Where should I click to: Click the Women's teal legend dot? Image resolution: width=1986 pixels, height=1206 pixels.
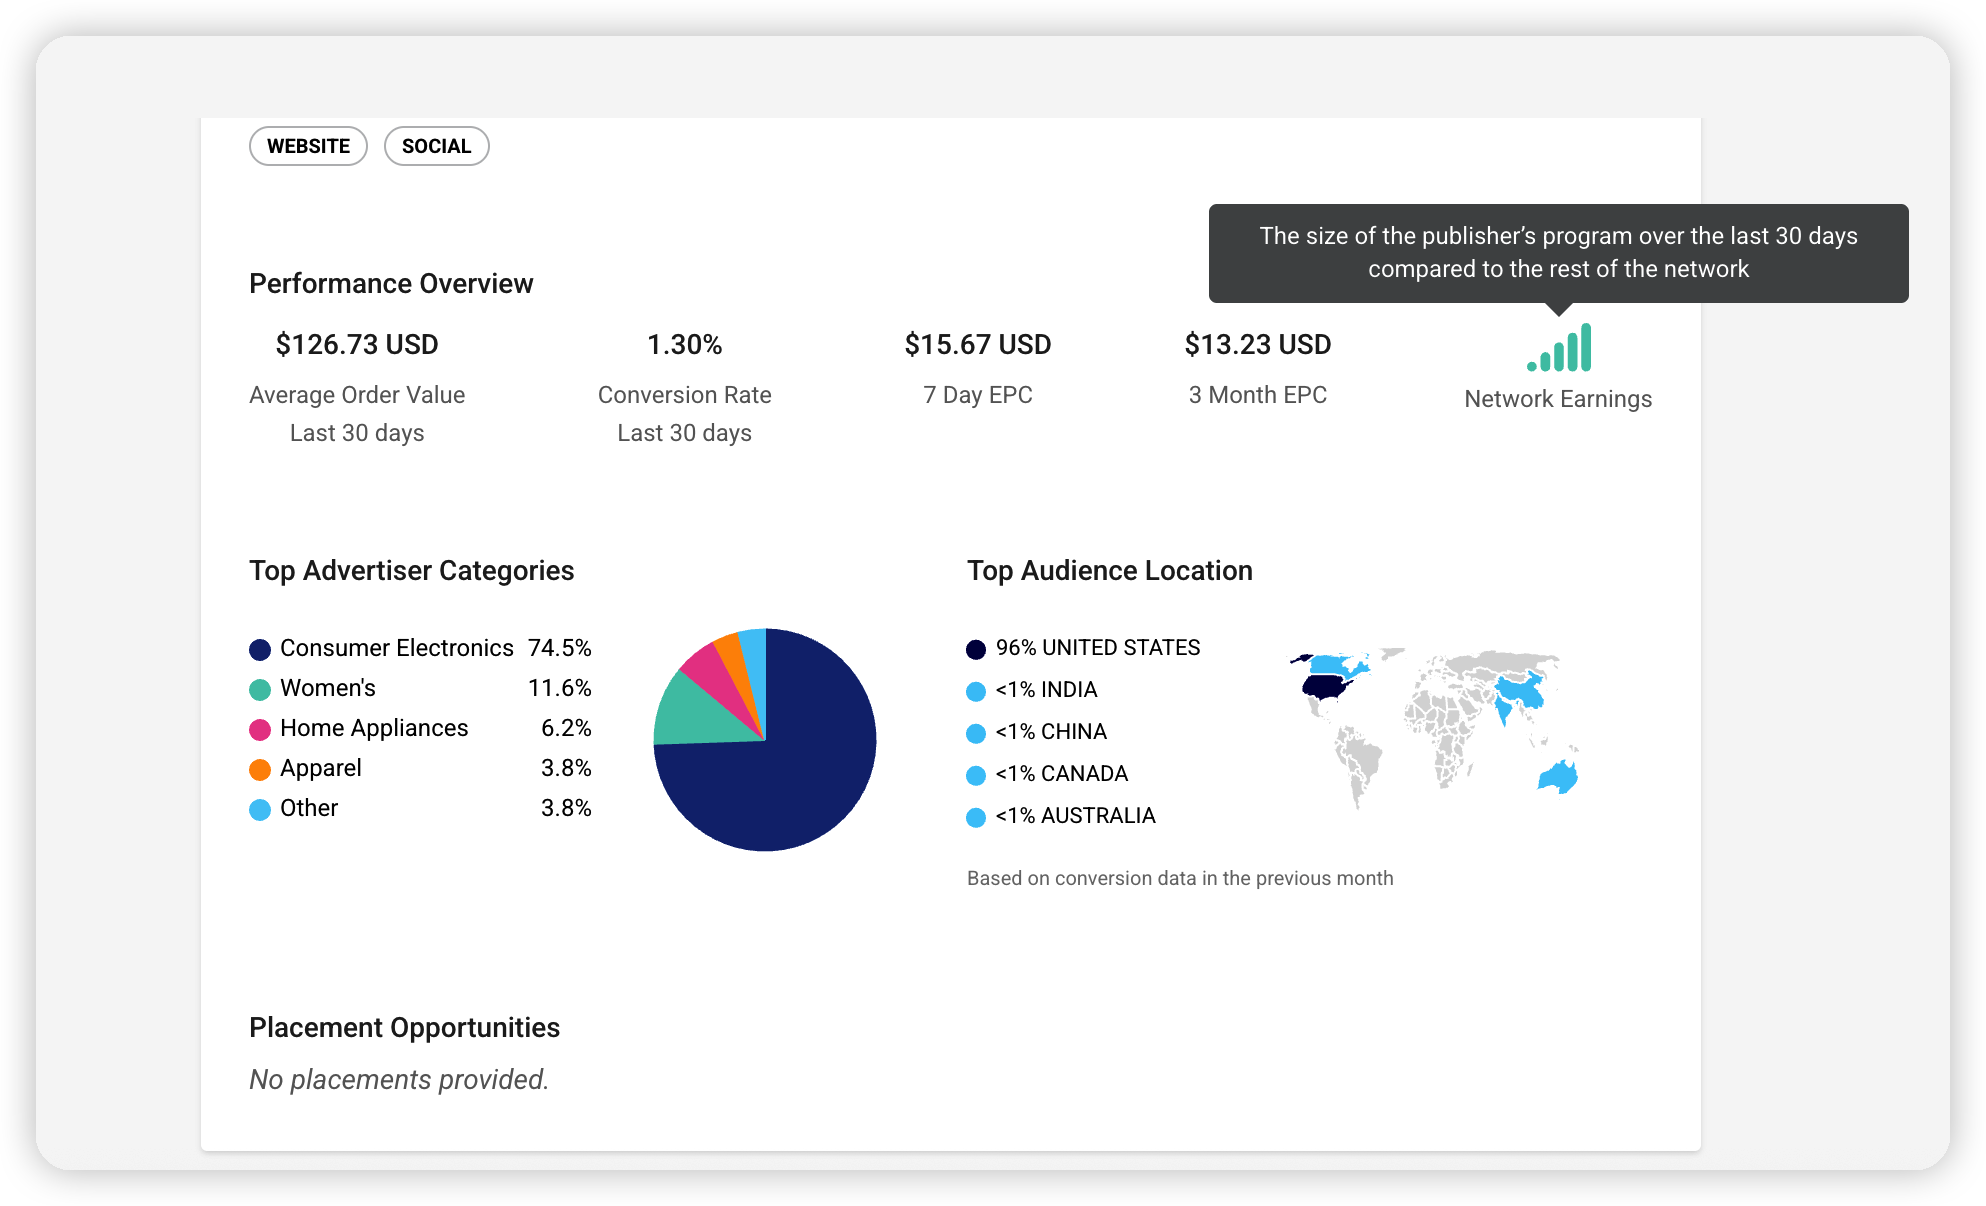[x=260, y=690]
